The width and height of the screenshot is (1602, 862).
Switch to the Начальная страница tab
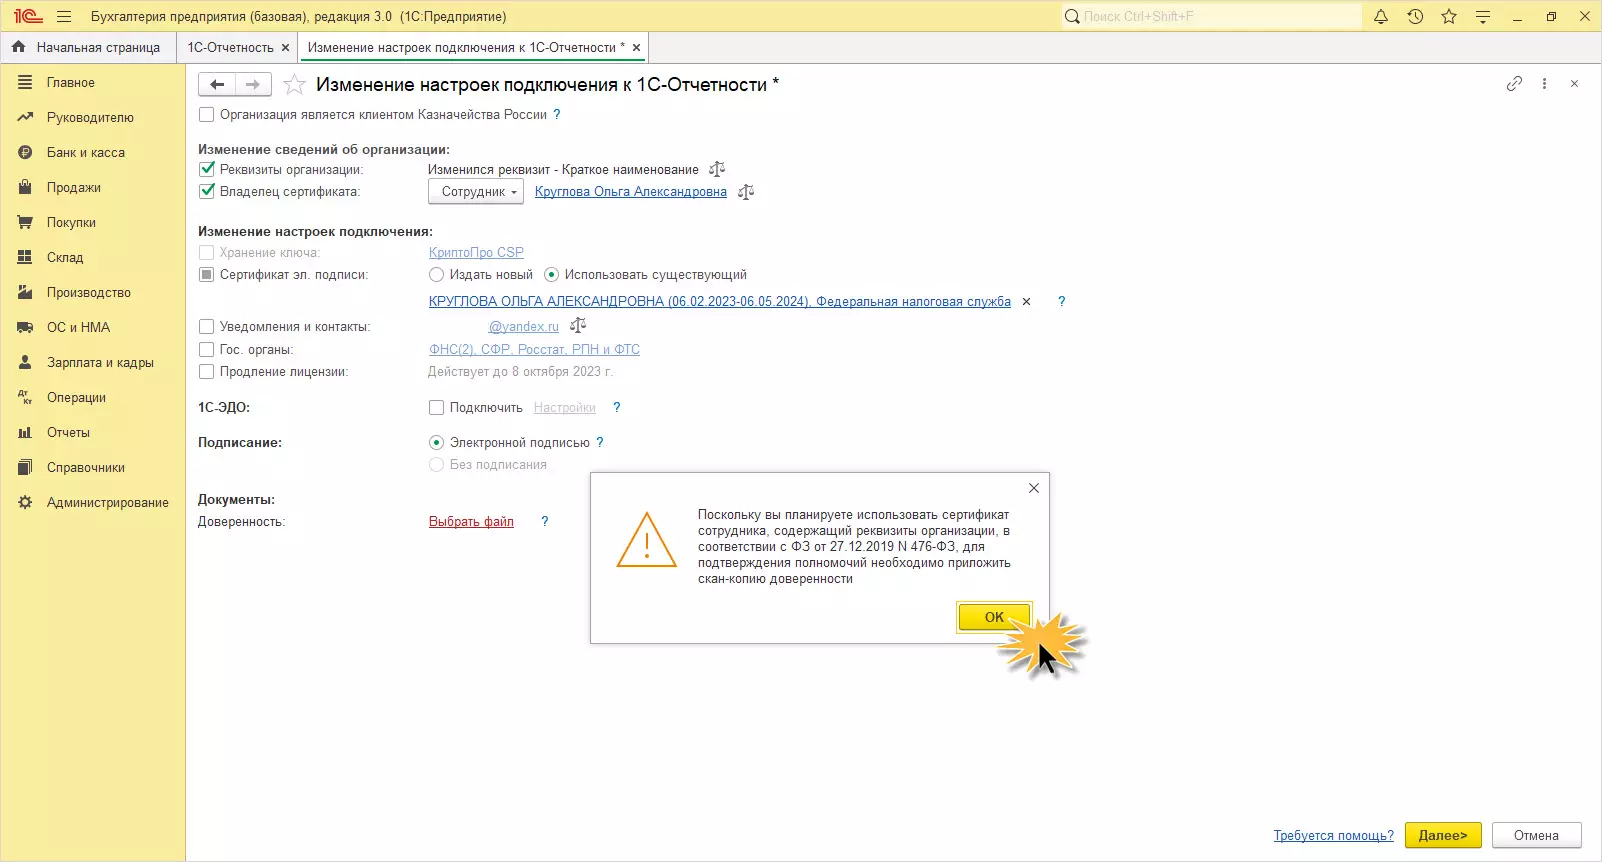pos(88,47)
